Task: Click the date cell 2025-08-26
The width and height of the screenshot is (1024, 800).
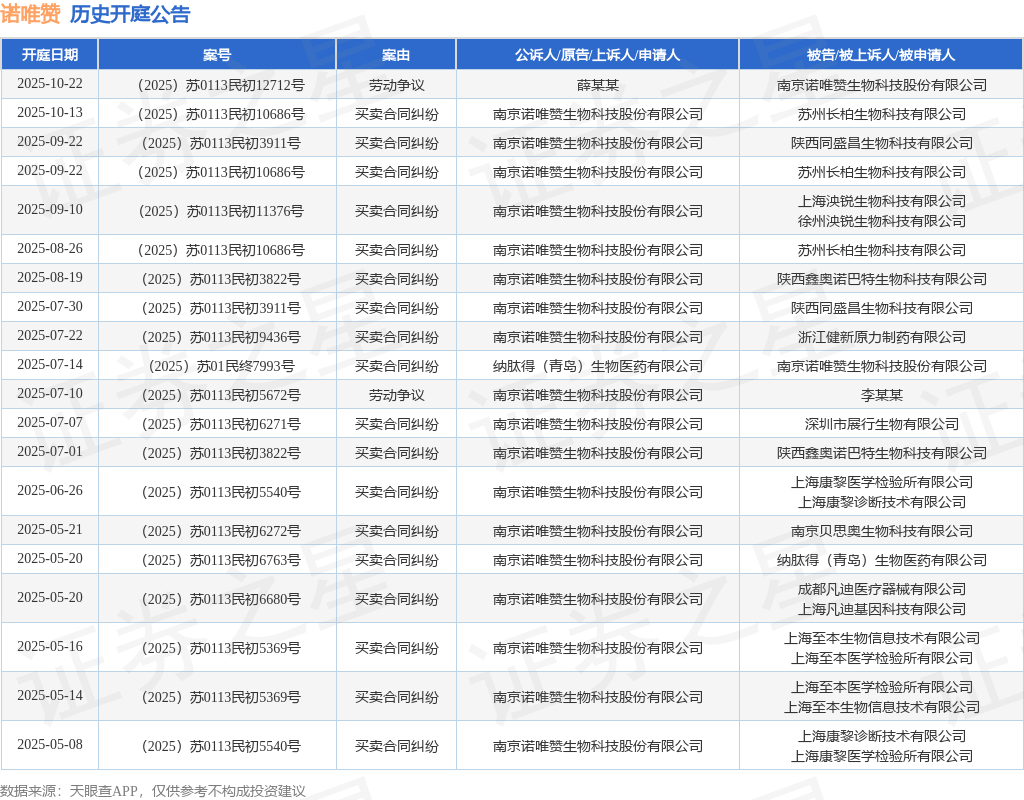Action: point(50,248)
